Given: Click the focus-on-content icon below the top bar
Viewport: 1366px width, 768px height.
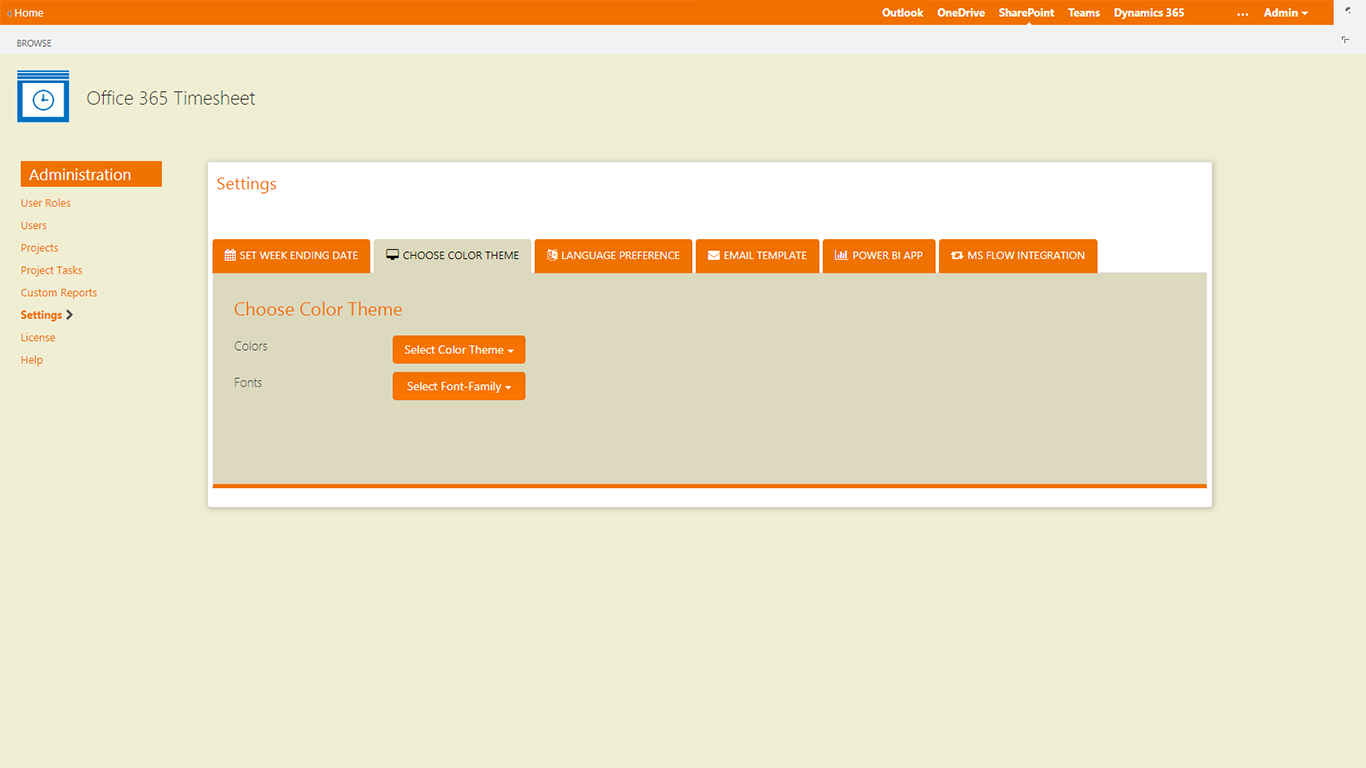Looking at the screenshot, I should 1345,39.
